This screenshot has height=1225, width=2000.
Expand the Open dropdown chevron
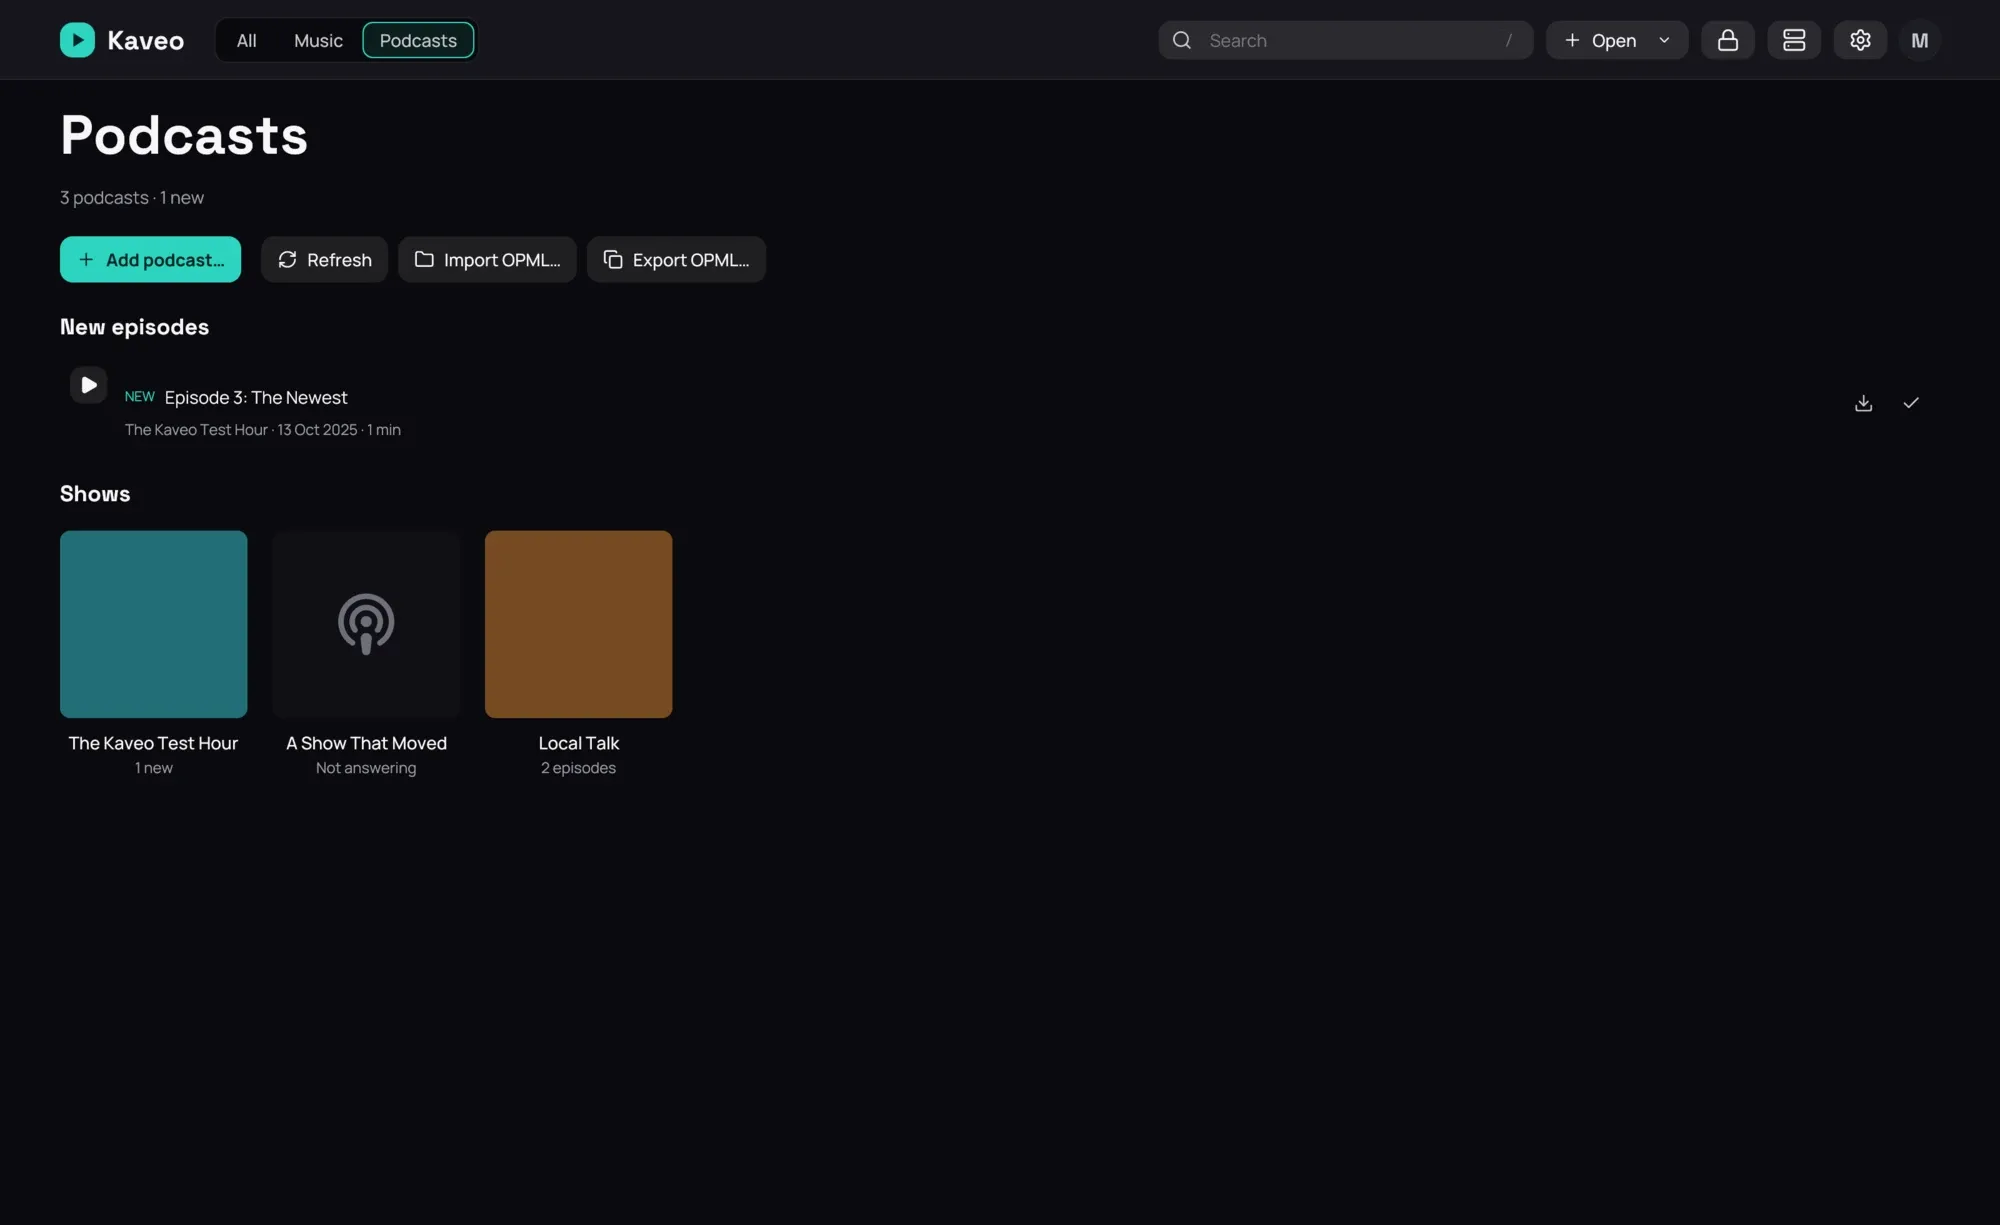point(1664,40)
